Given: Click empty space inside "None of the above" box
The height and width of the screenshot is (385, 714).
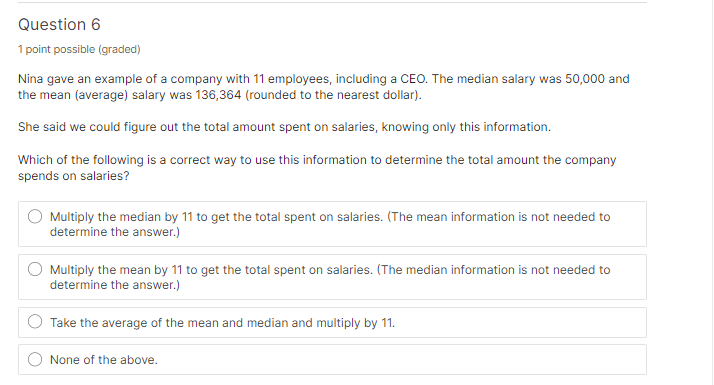Looking at the screenshot, I should pos(401,359).
